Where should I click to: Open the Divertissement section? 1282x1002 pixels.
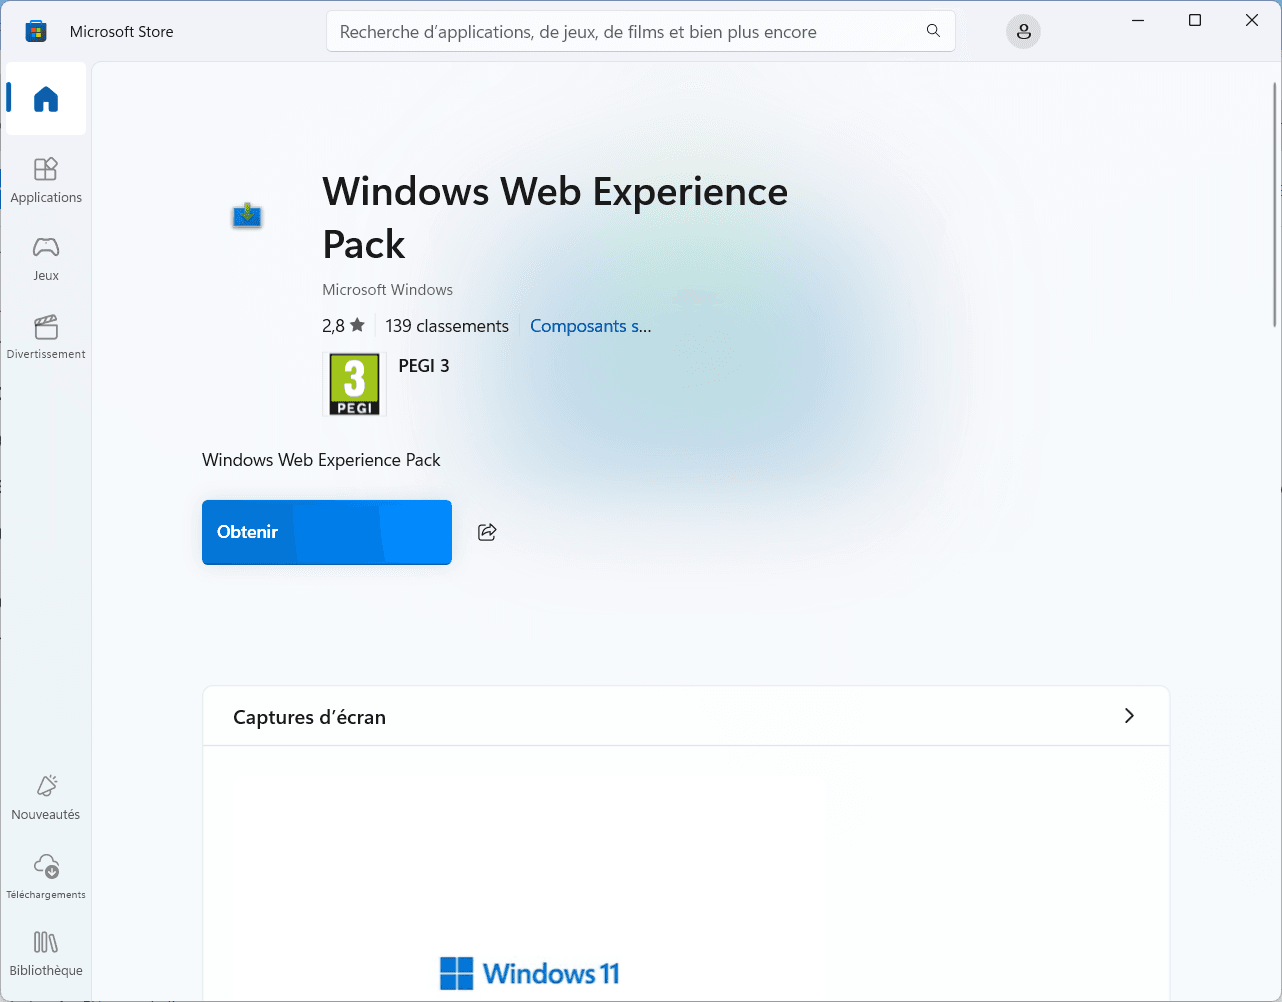pos(46,337)
